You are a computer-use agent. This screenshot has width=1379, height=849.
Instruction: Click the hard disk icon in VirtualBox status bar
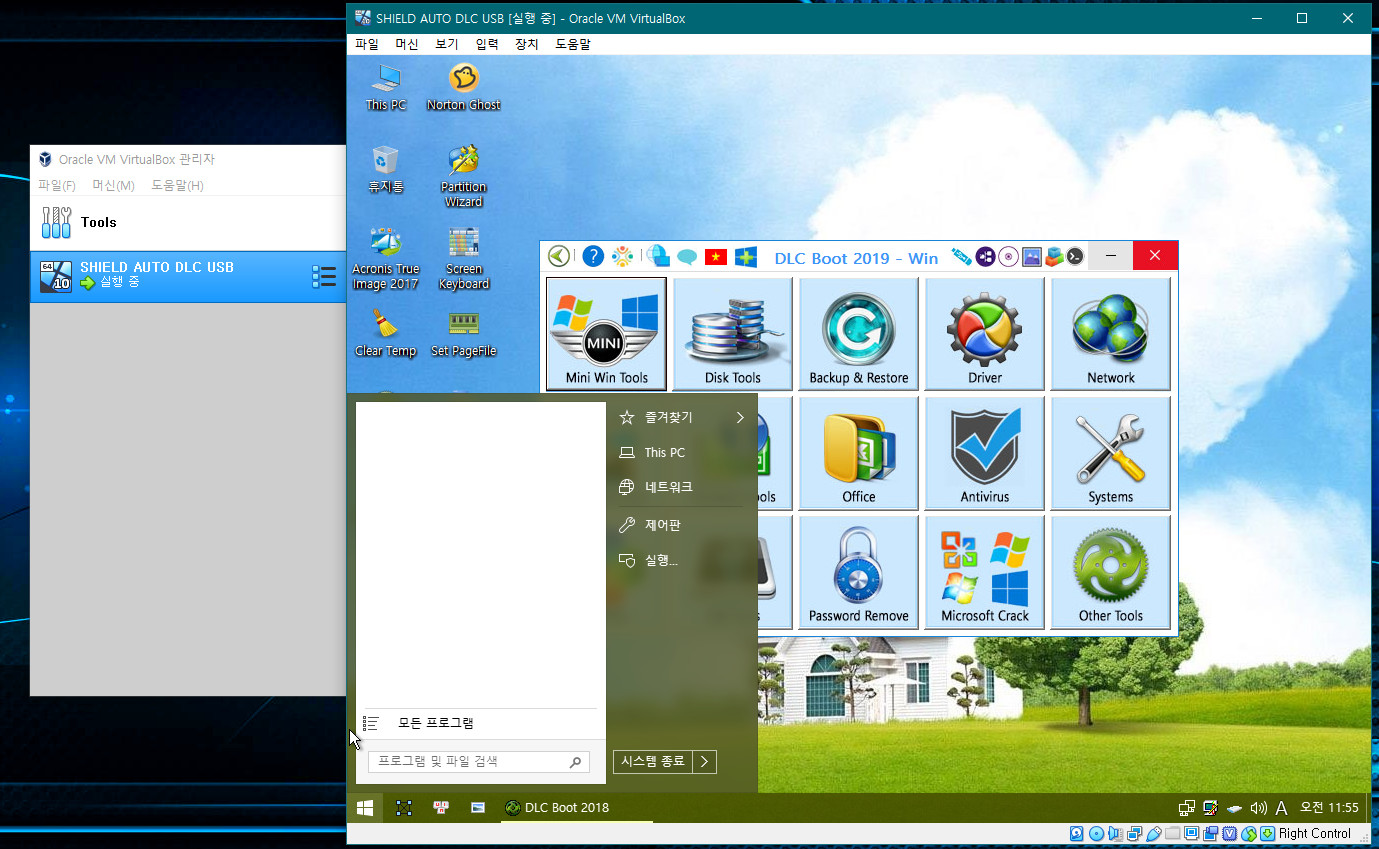click(x=1077, y=833)
